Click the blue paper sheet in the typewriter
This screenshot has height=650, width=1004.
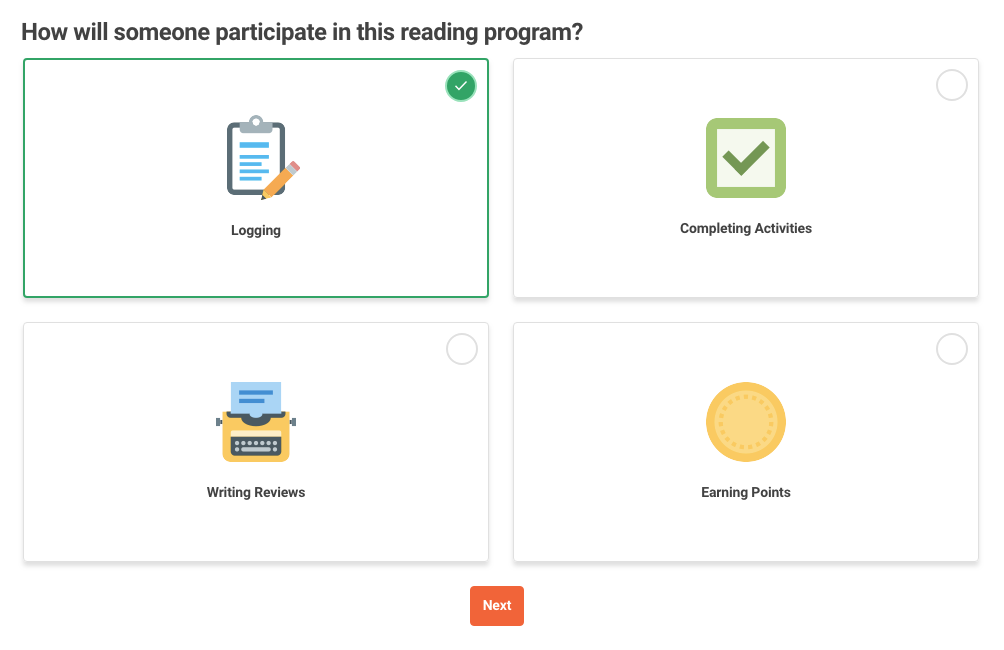click(x=256, y=398)
